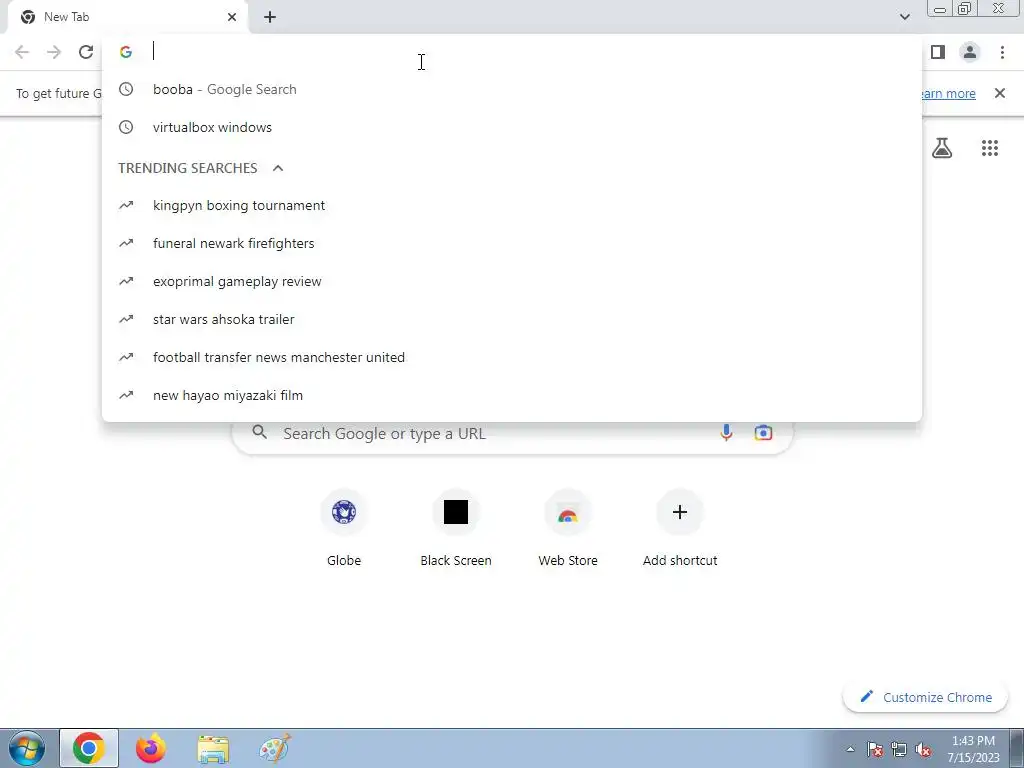The height and width of the screenshot is (768, 1024).
Task: Open the profile avatar menu
Action: [x=970, y=52]
